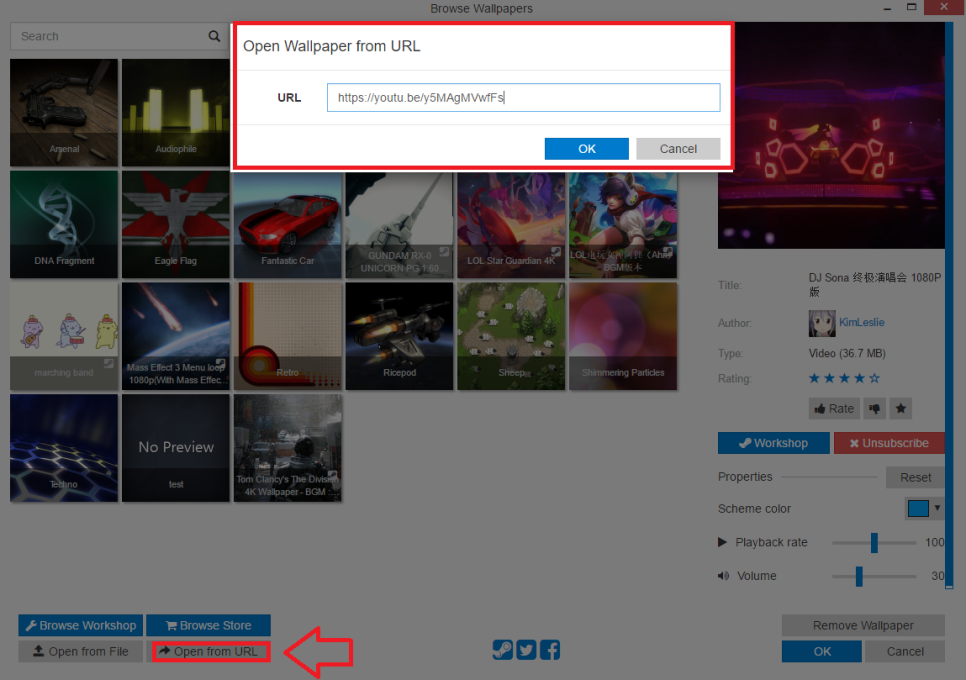Viewport: 966px width, 680px height.
Task: Select the Arsenal wallpaper thumbnail
Action: click(64, 113)
